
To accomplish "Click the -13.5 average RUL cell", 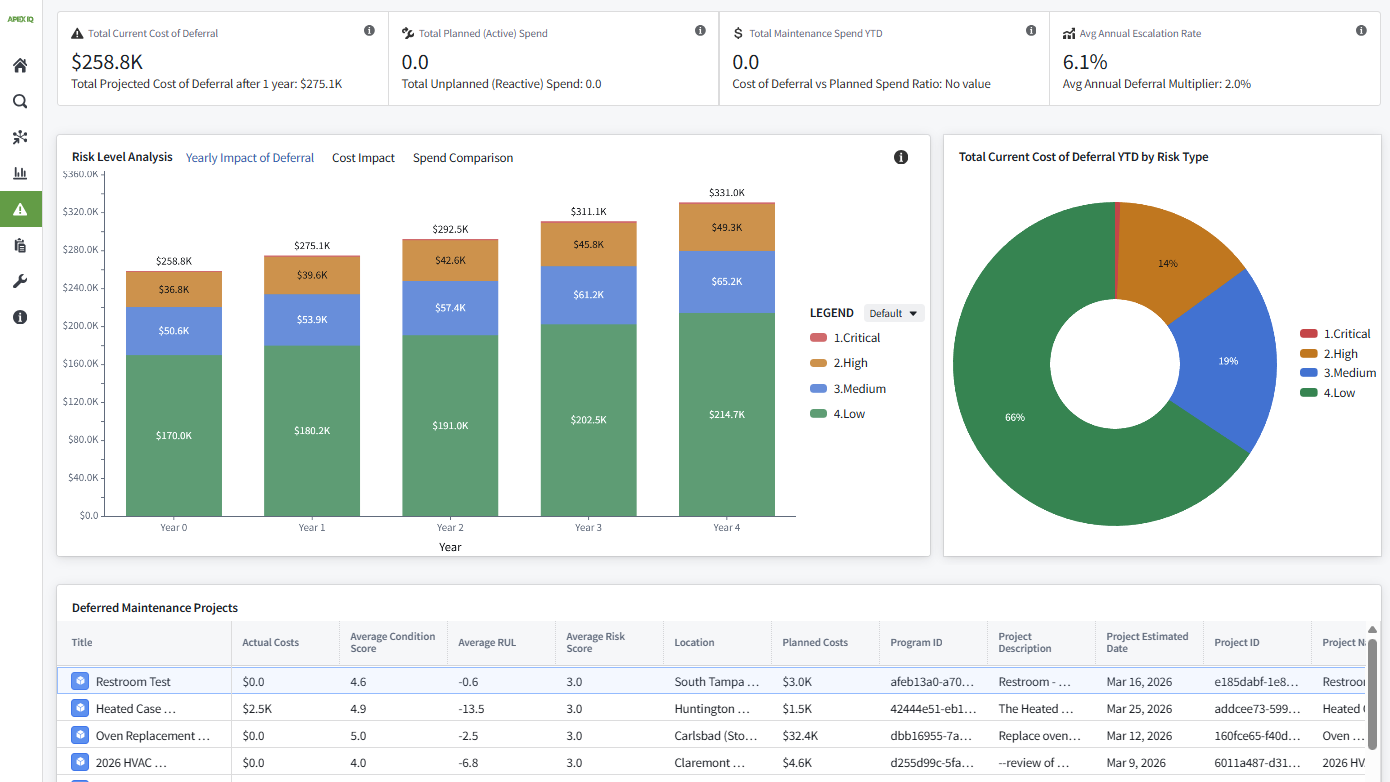I will coord(501,709).
